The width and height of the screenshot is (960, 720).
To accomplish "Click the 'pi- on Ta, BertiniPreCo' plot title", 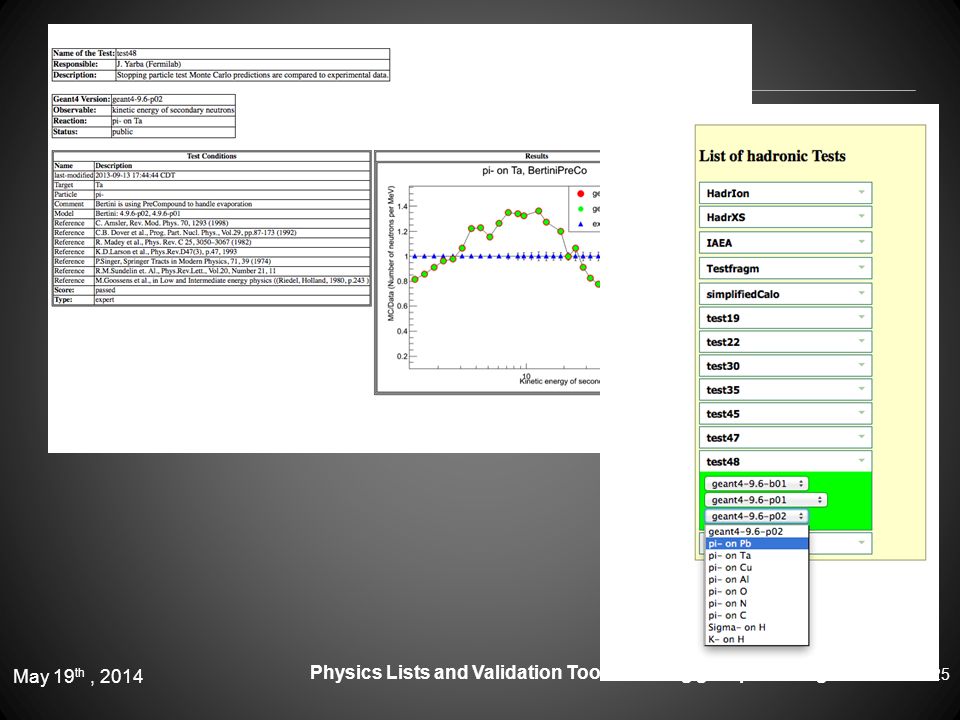I will [534, 171].
